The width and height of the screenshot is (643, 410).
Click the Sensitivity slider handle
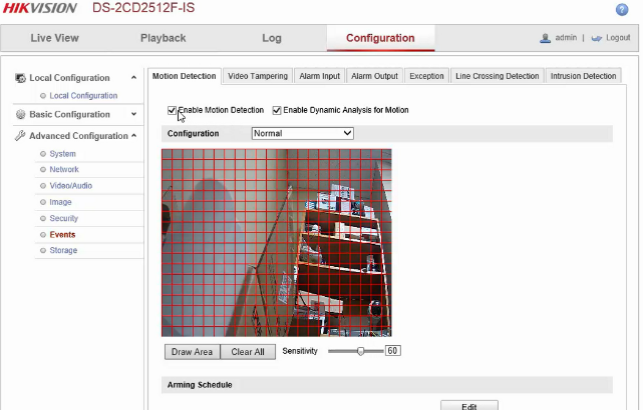click(376, 351)
